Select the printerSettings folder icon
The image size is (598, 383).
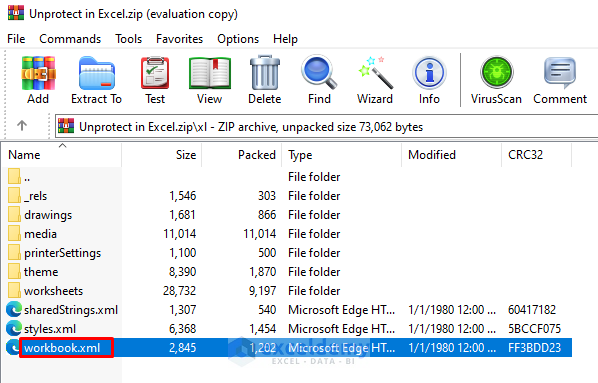tap(14, 253)
